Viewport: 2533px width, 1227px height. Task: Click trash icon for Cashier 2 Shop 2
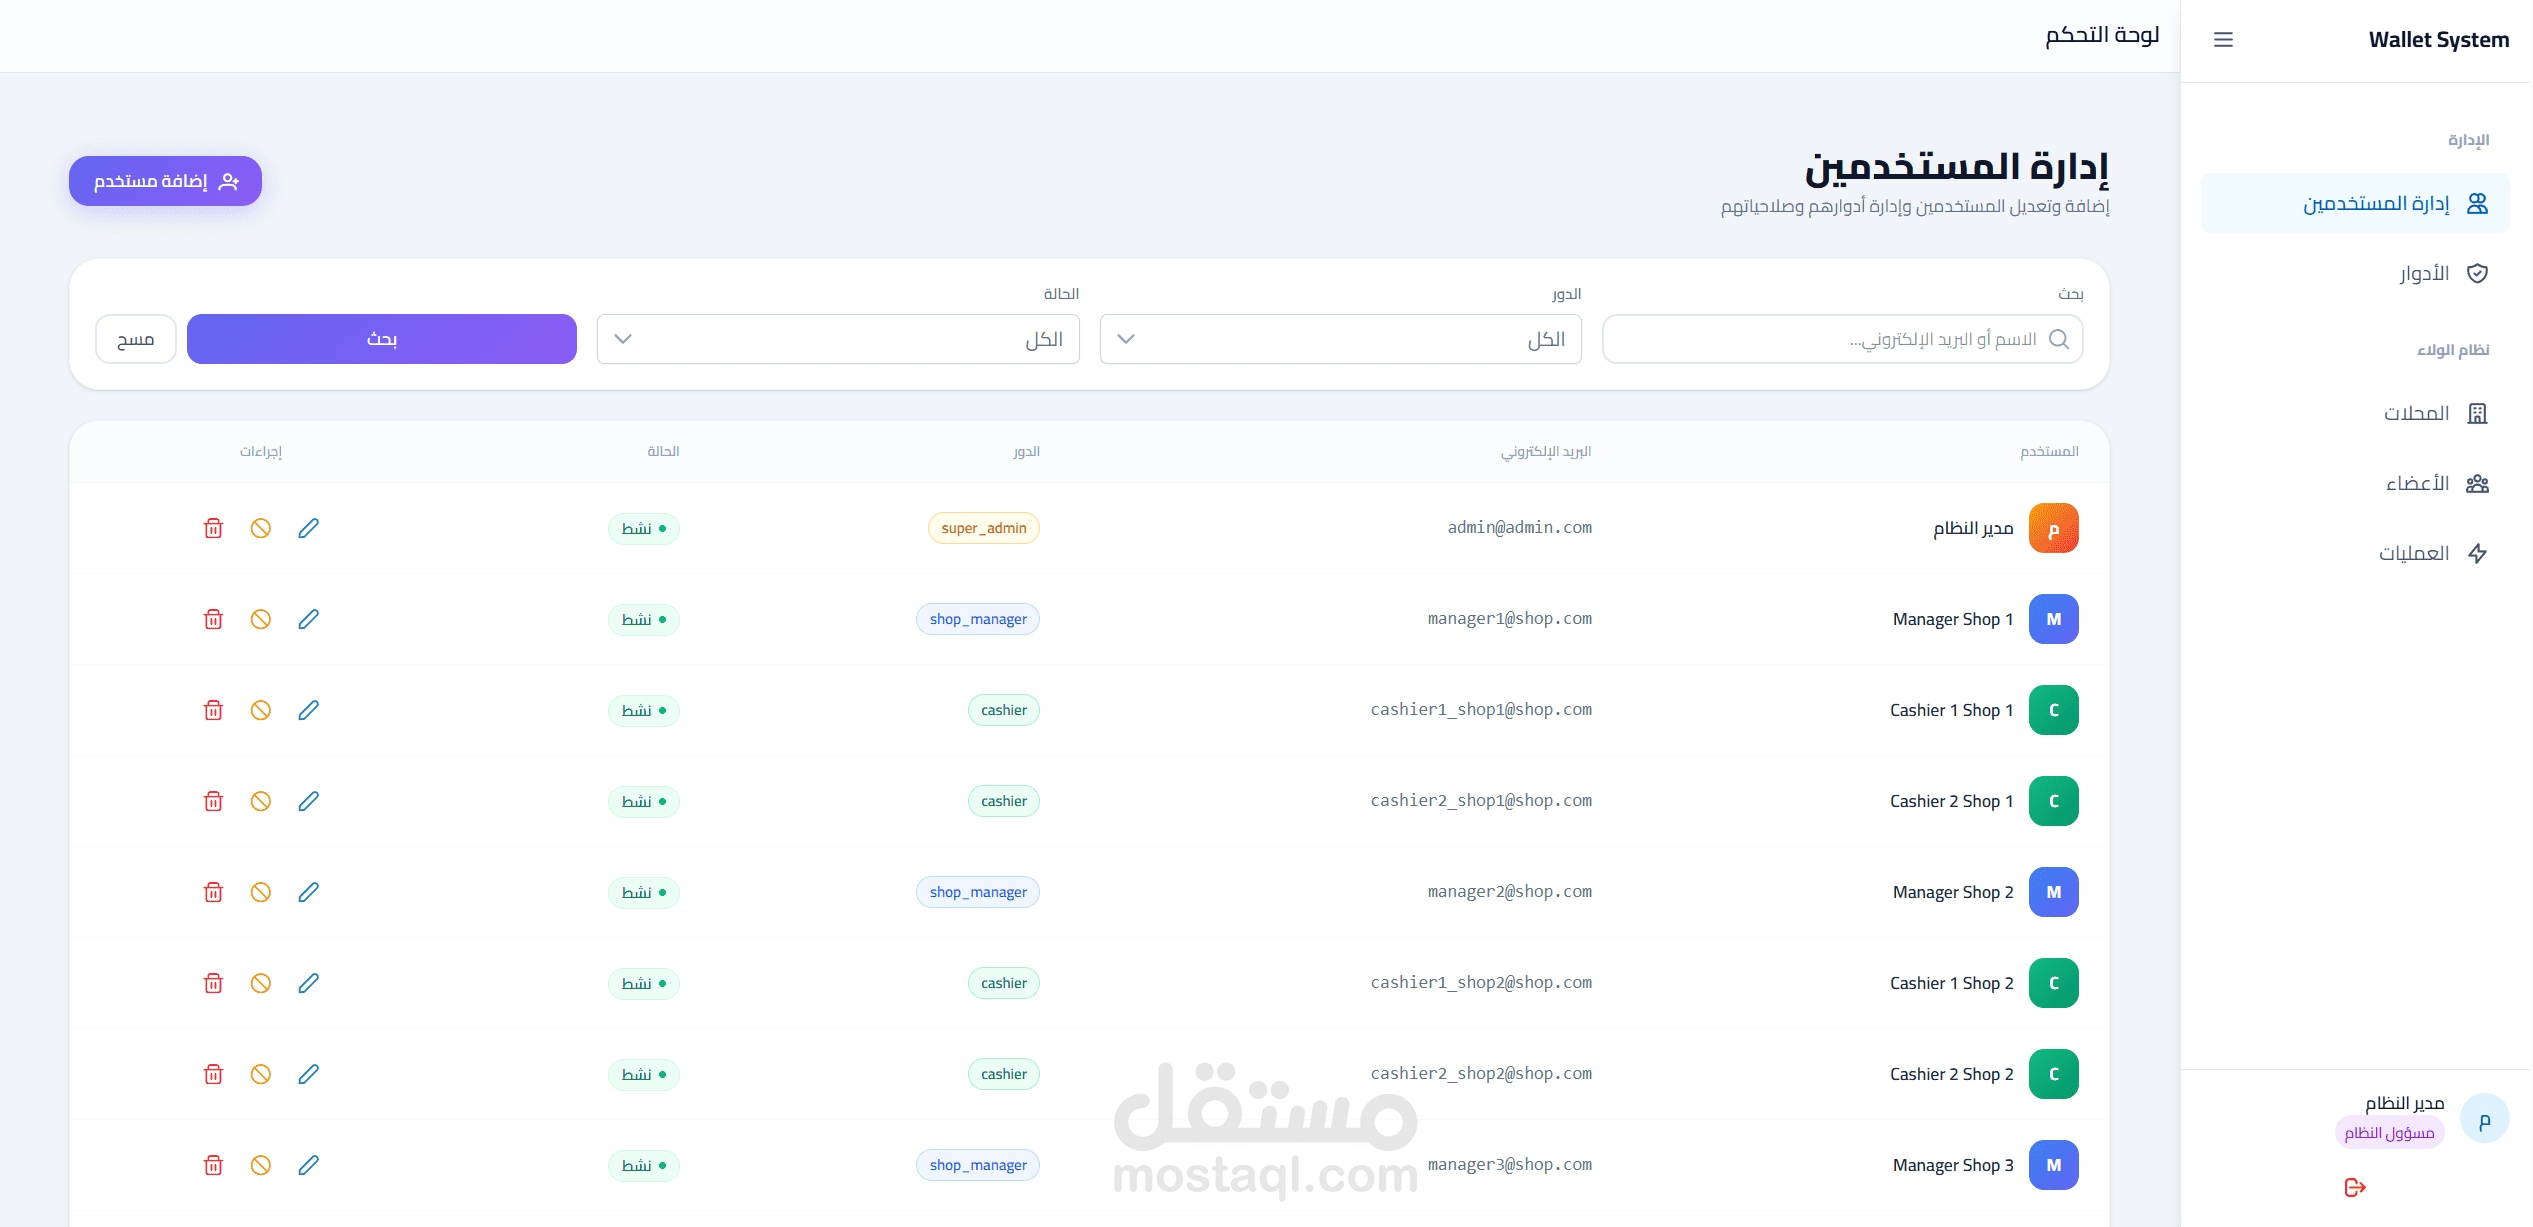click(213, 1074)
